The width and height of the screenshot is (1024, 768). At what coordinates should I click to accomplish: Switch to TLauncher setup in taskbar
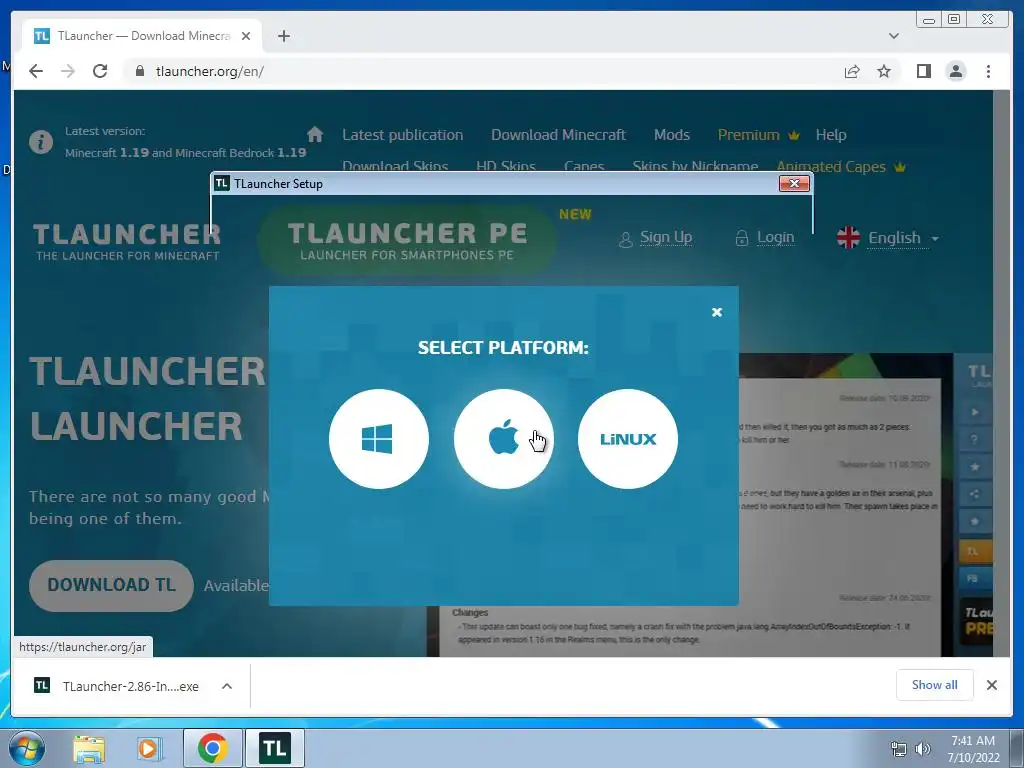pos(275,748)
